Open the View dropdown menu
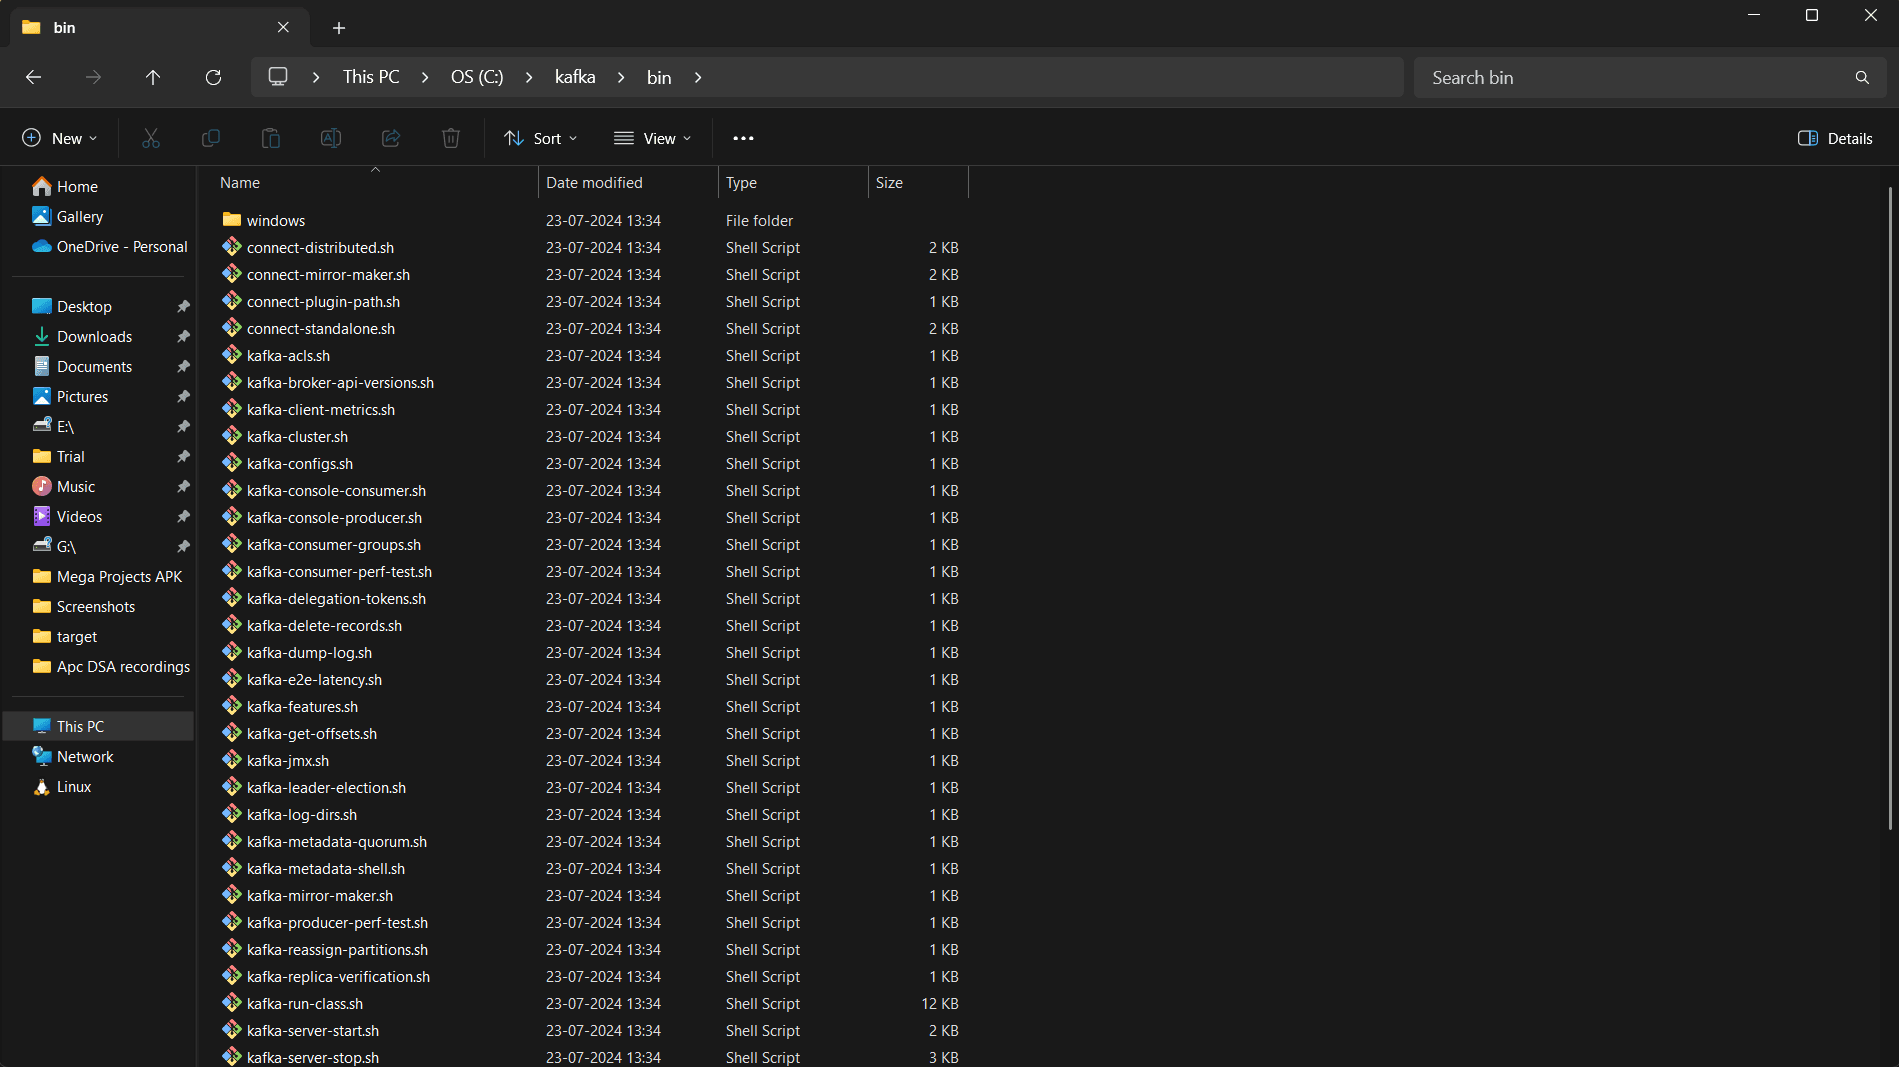The height and width of the screenshot is (1067, 1899). 653,138
